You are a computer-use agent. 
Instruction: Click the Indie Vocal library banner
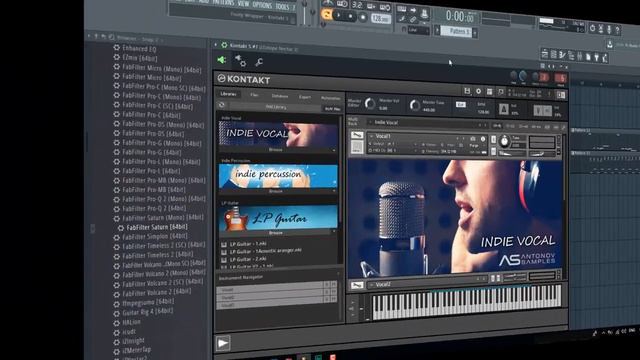278,134
